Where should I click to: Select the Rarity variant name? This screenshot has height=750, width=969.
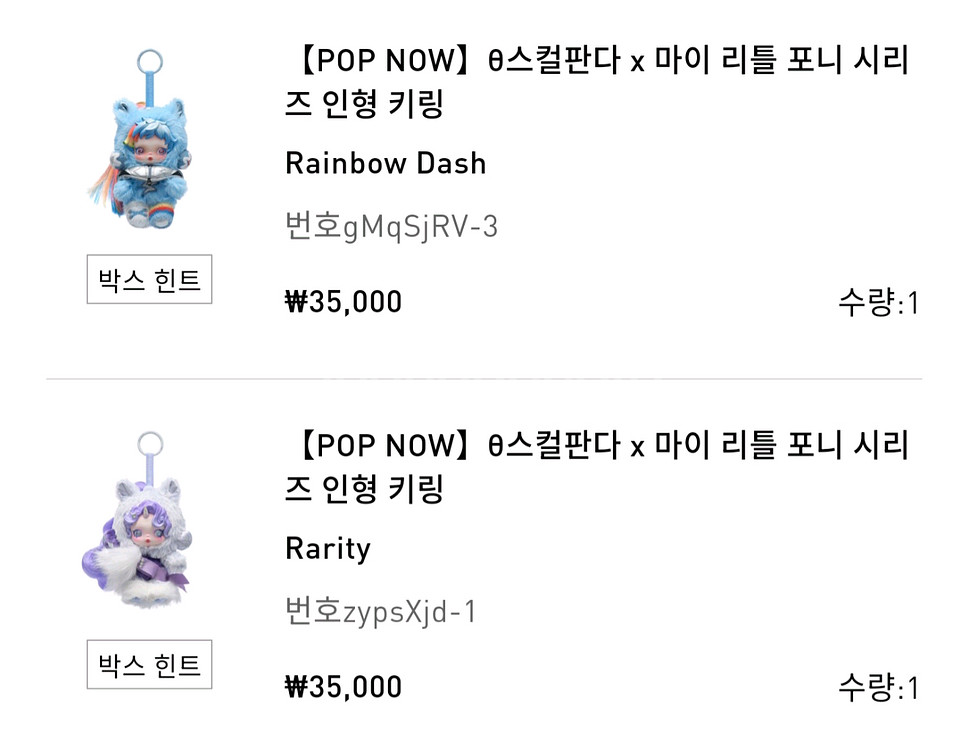click(327, 548)
